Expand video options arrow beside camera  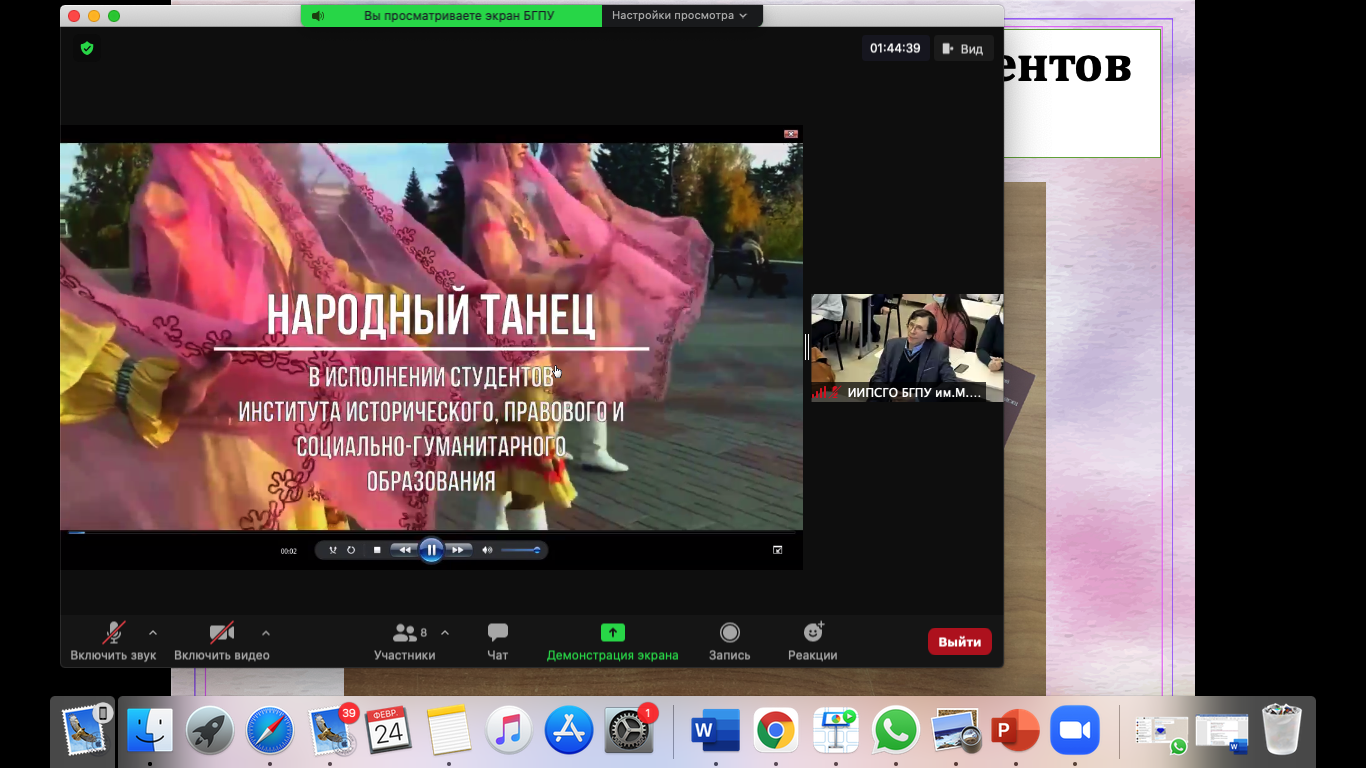pos(266,632)
